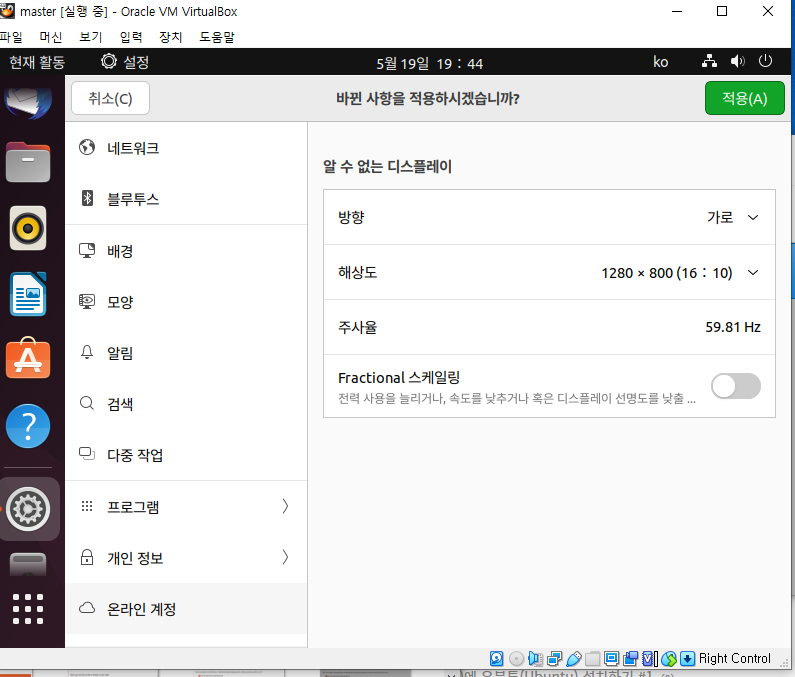Click the Right Control host key label

[734, 658]
